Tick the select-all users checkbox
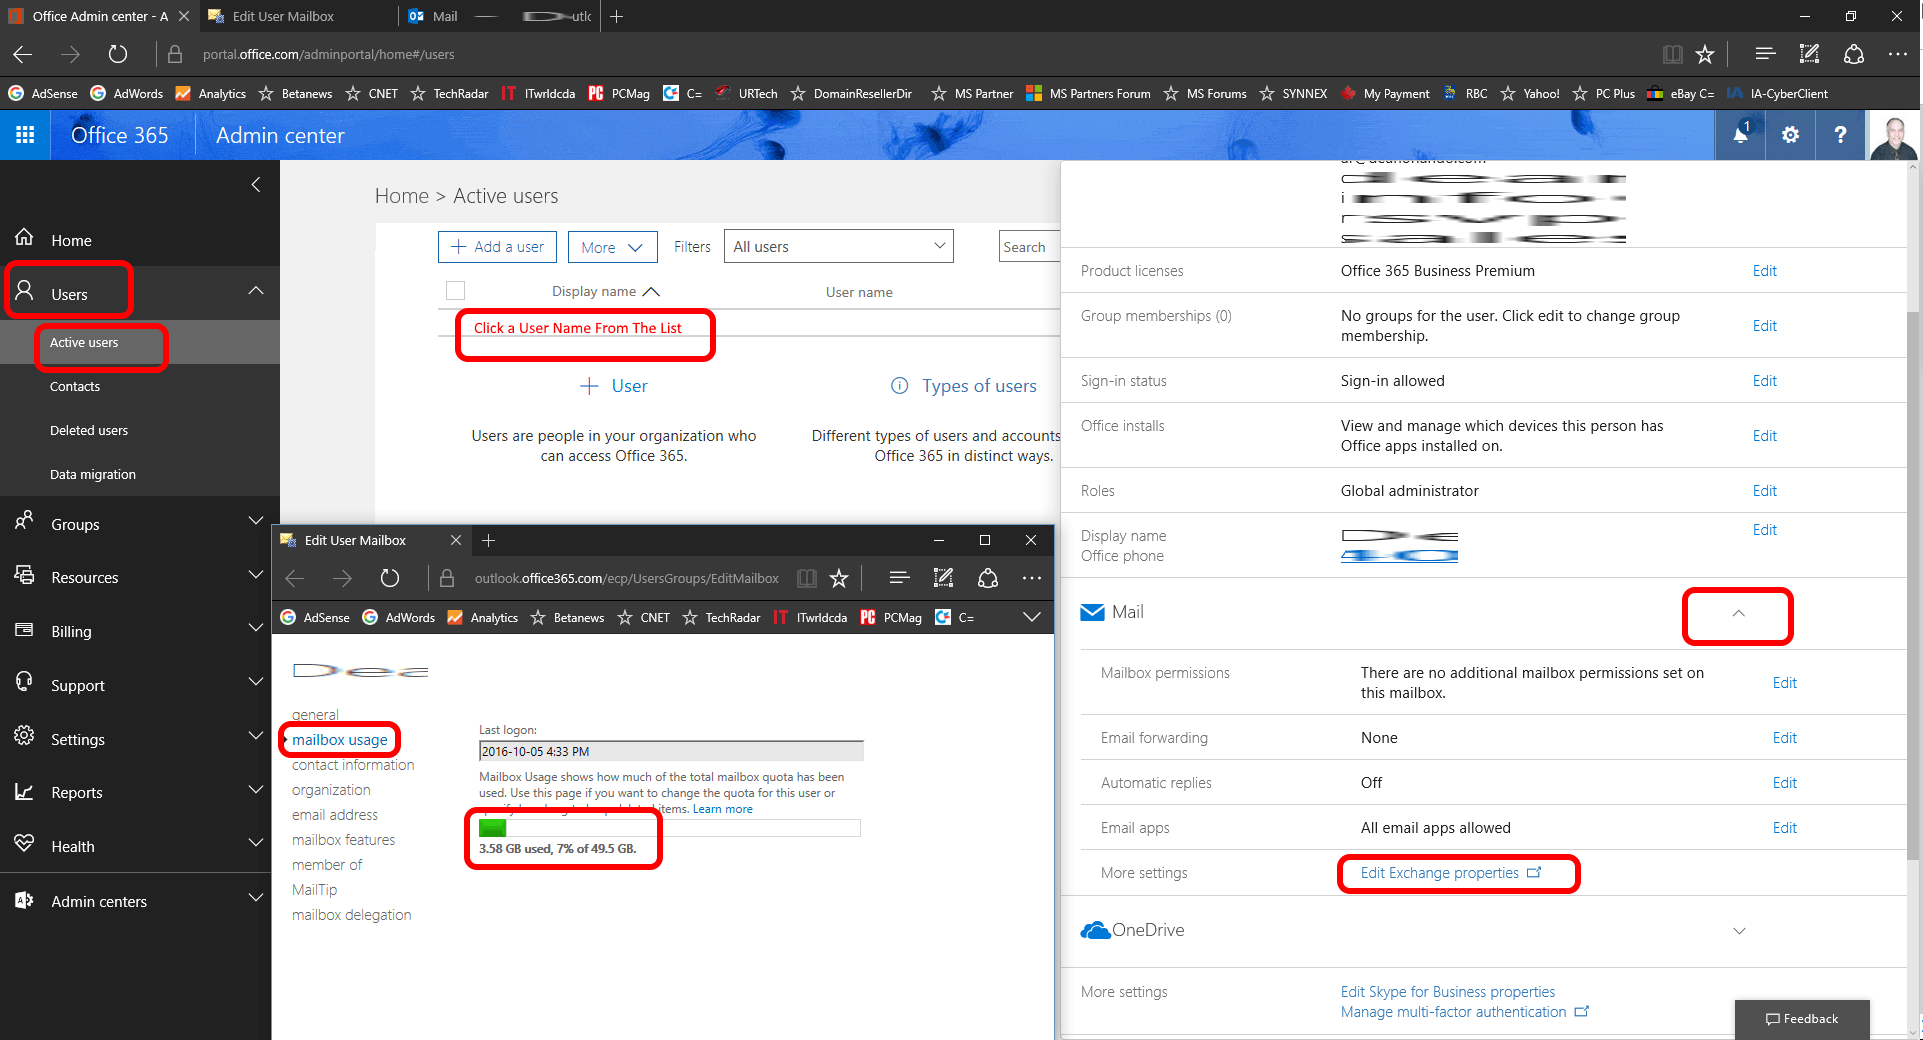This screenshot has width=1923, height=1040. coord(455,291)
